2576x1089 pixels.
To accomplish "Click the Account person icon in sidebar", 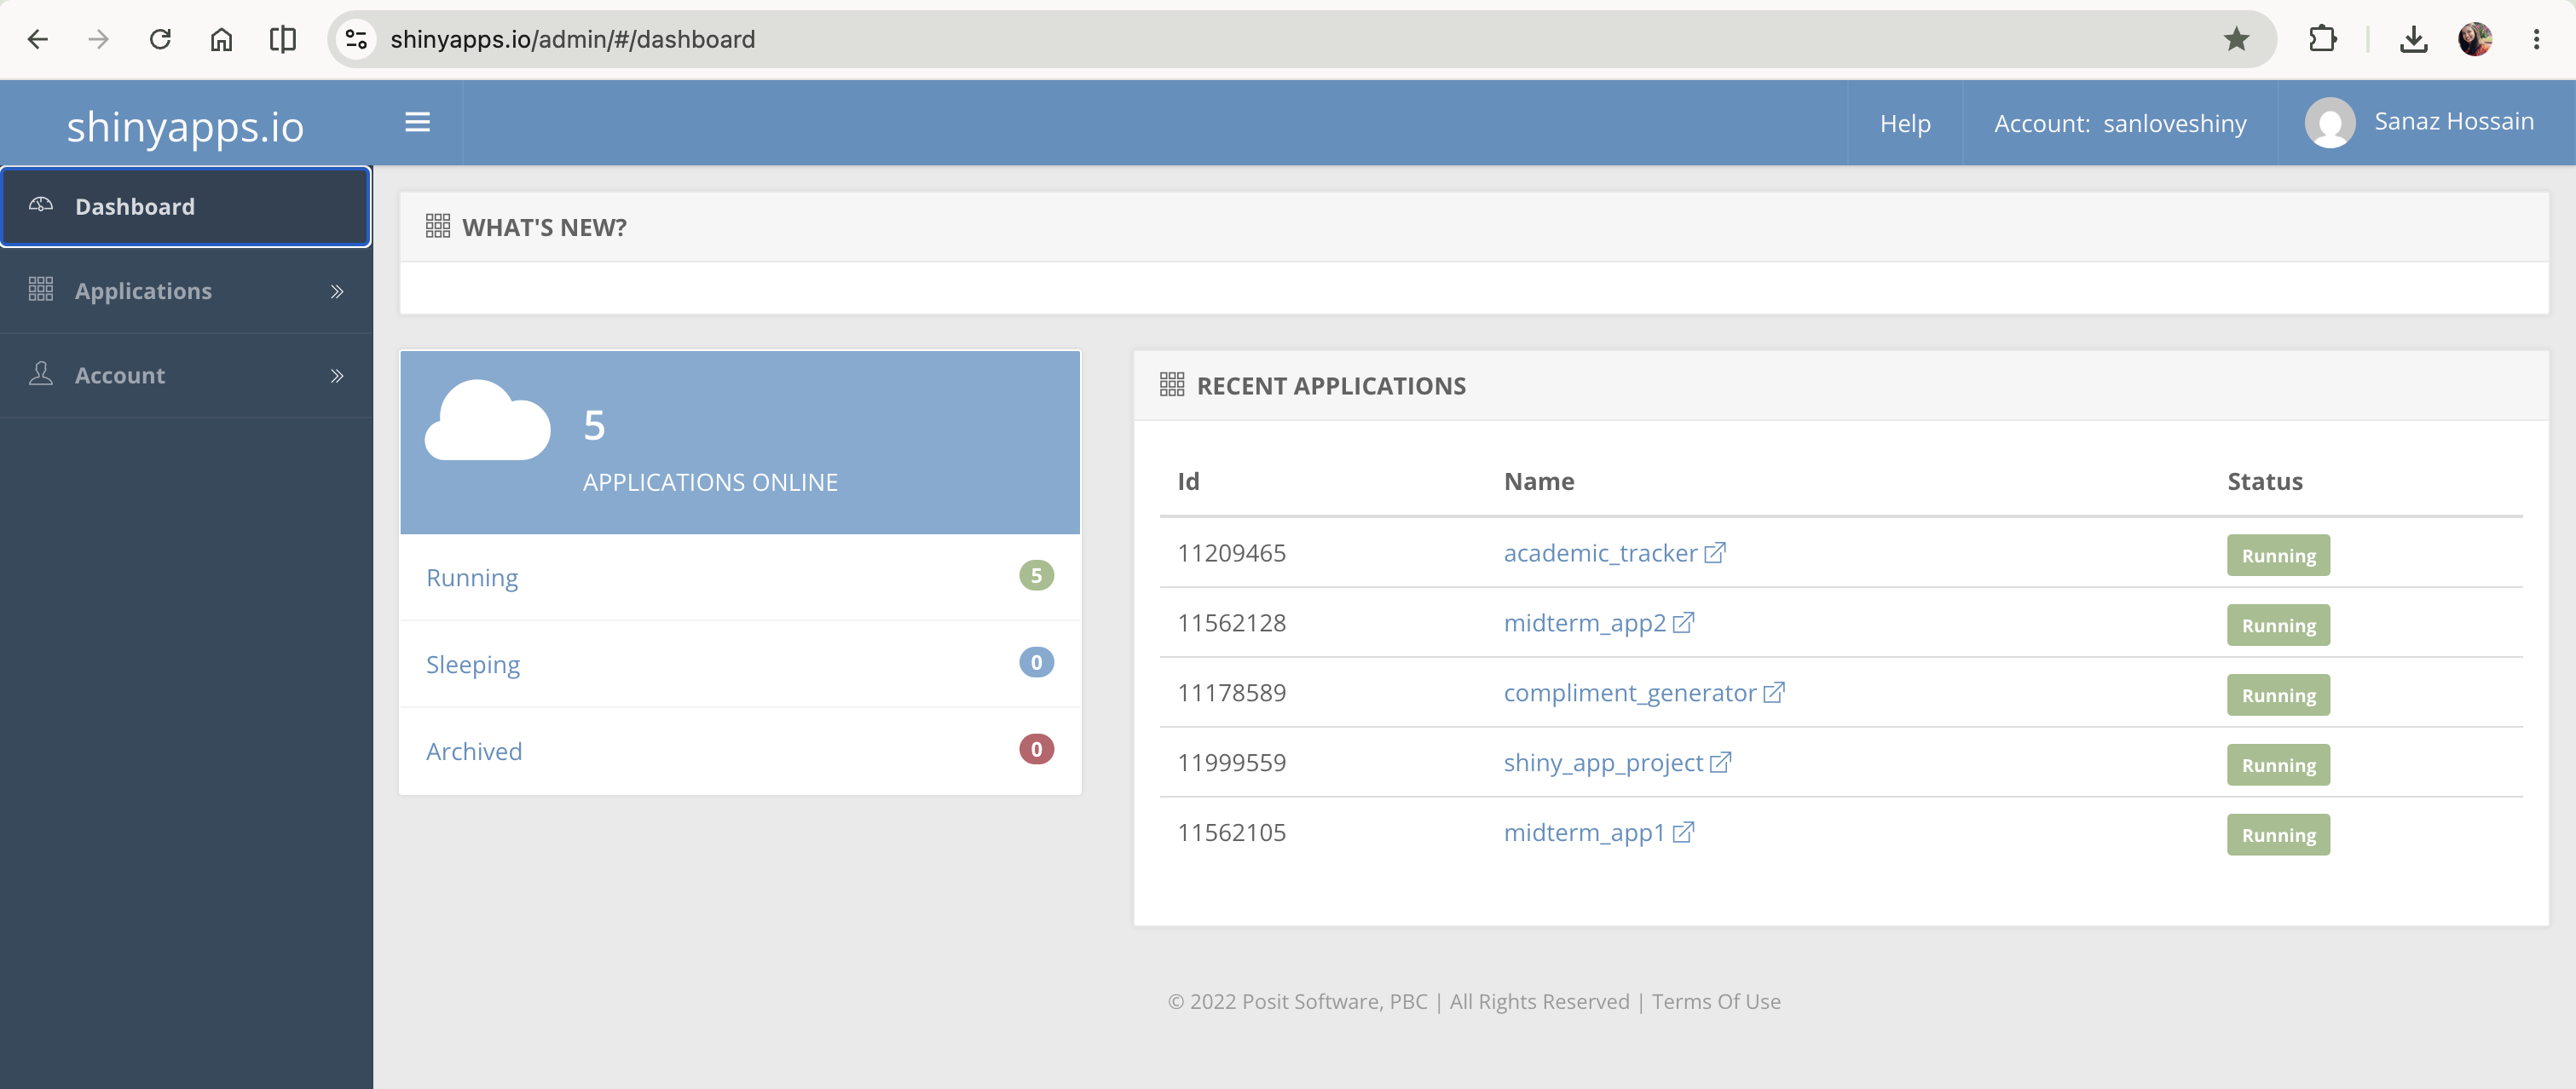I will [x=41, y=374].
